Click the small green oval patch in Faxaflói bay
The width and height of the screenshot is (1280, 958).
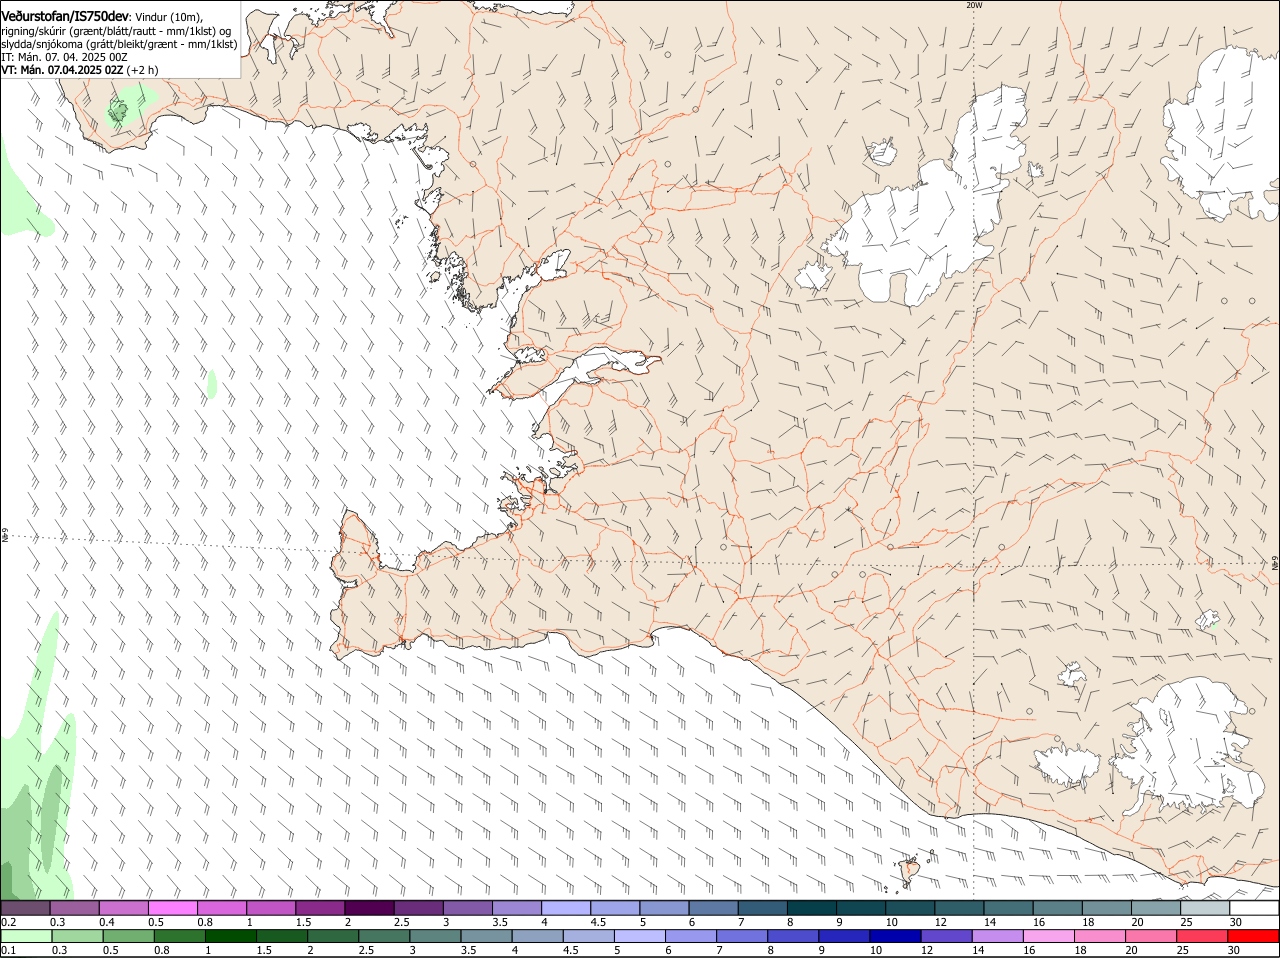coord(212,384)
